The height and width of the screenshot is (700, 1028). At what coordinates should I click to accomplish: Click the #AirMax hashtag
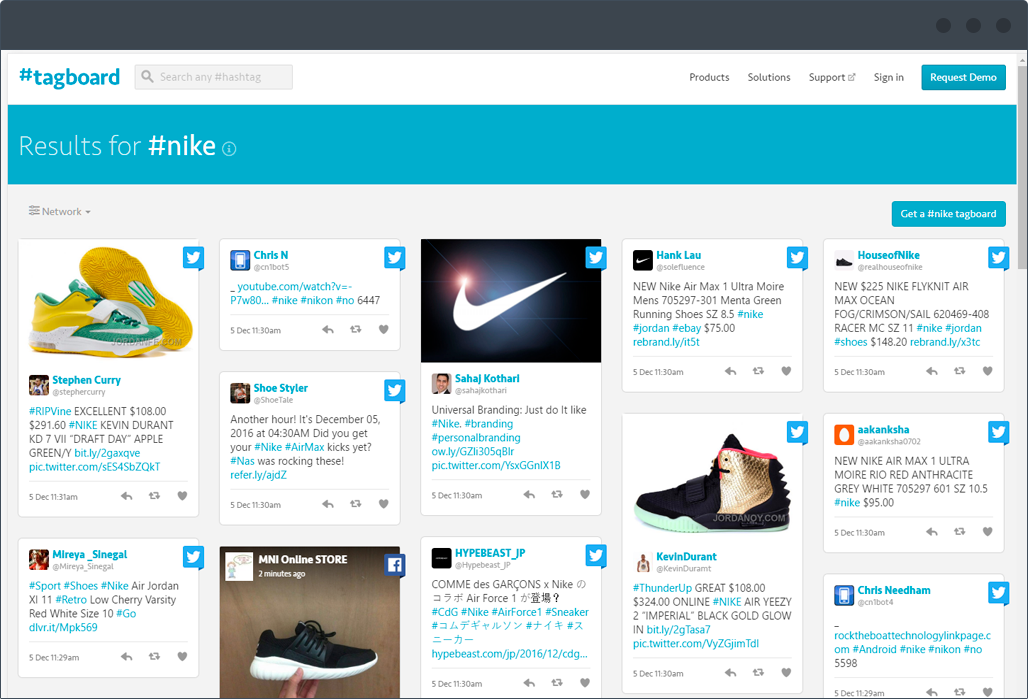305,447
